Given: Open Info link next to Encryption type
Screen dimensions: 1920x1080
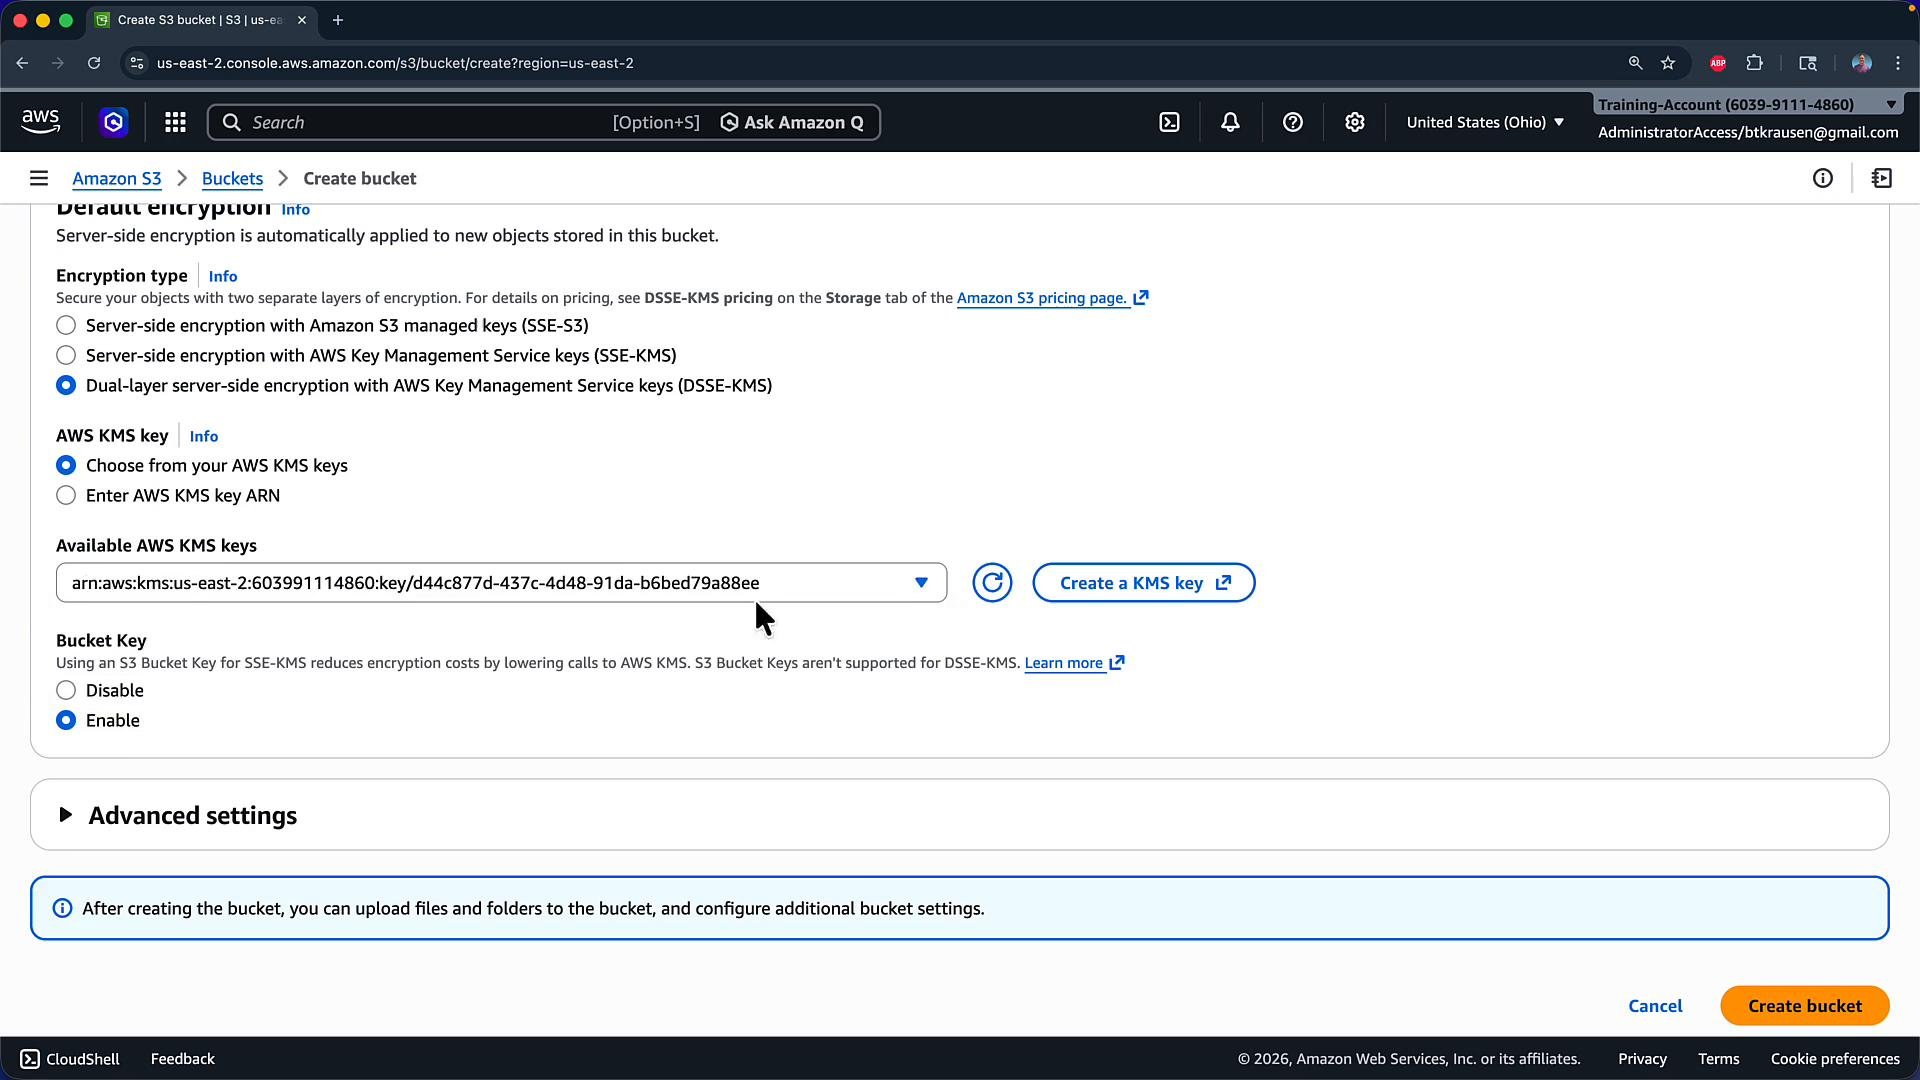Looking at the screenshot, I should coord(223,276).
